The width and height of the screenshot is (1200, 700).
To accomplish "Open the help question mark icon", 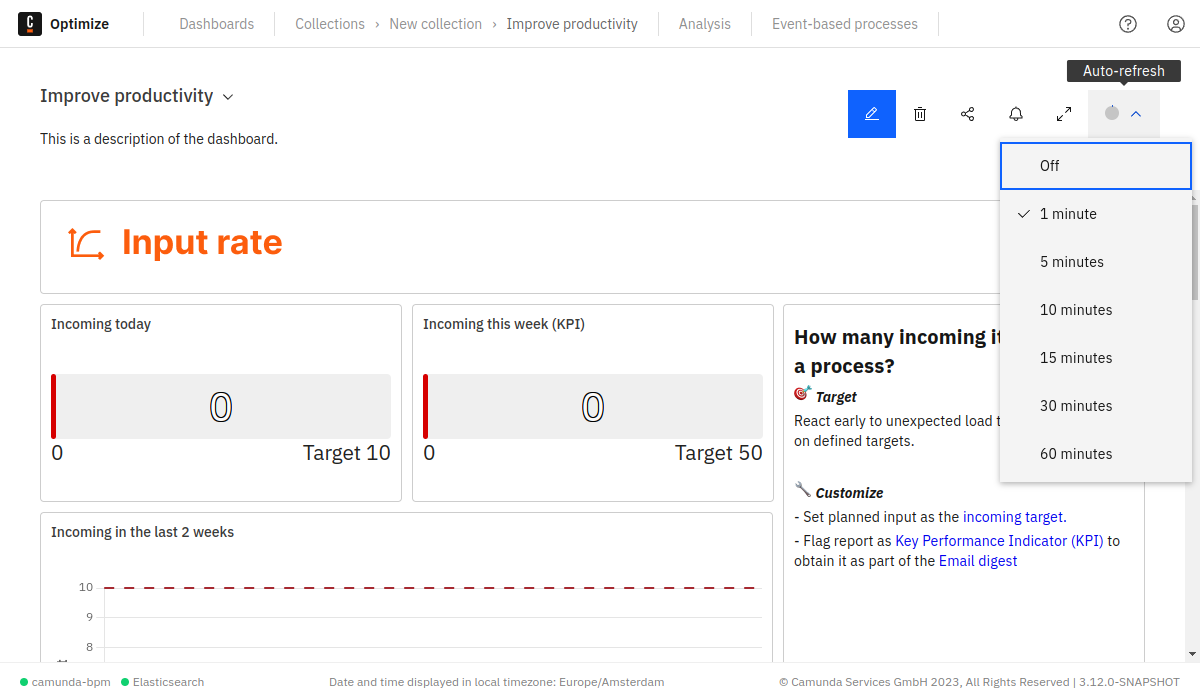I will 1128,23.
